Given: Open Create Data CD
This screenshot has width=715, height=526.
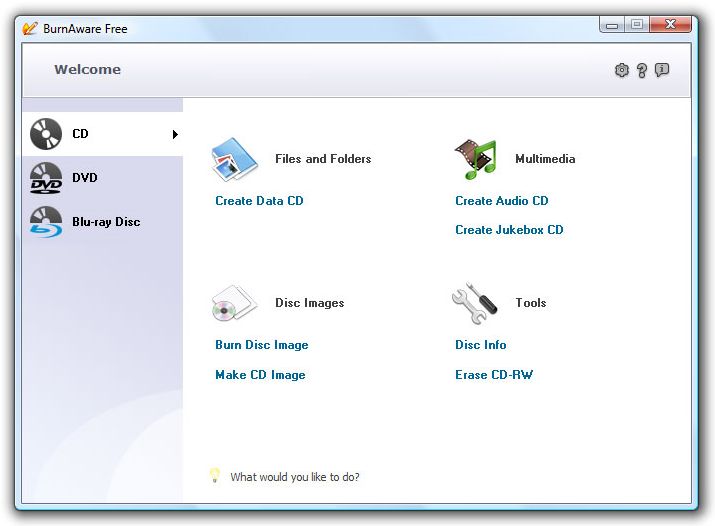Looking at the screenshot, I should coord(259,201).
